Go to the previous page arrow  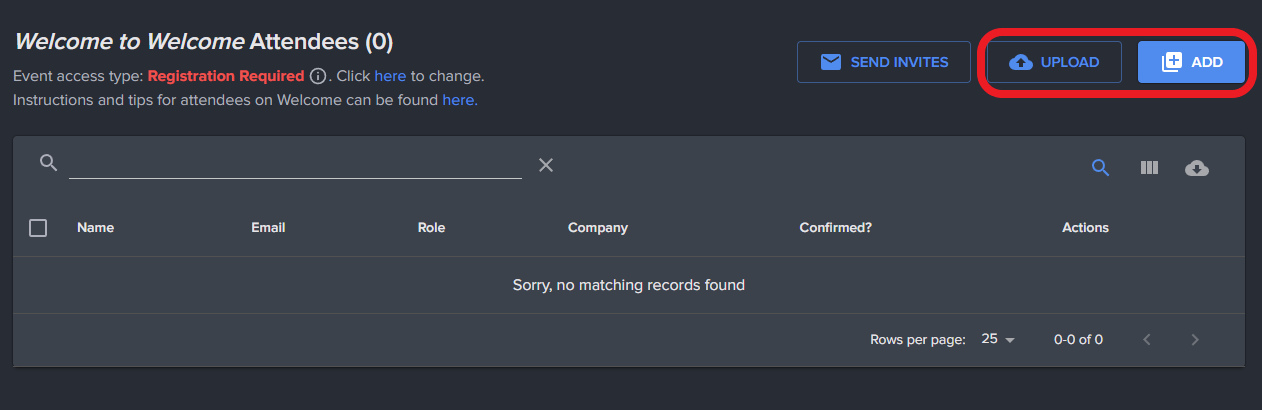pyautogui.click(x=1147, y=340)
